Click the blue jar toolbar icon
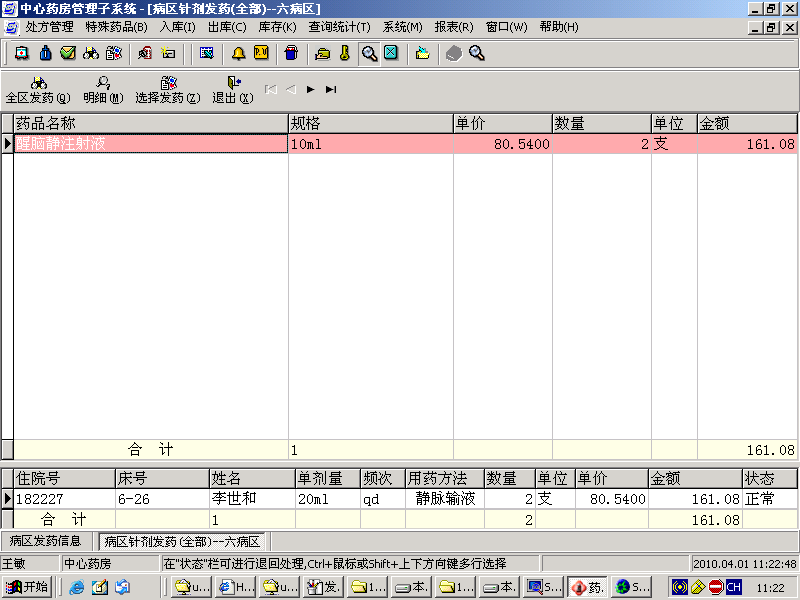This screenshot has height=600, width=800. point(291,53)
